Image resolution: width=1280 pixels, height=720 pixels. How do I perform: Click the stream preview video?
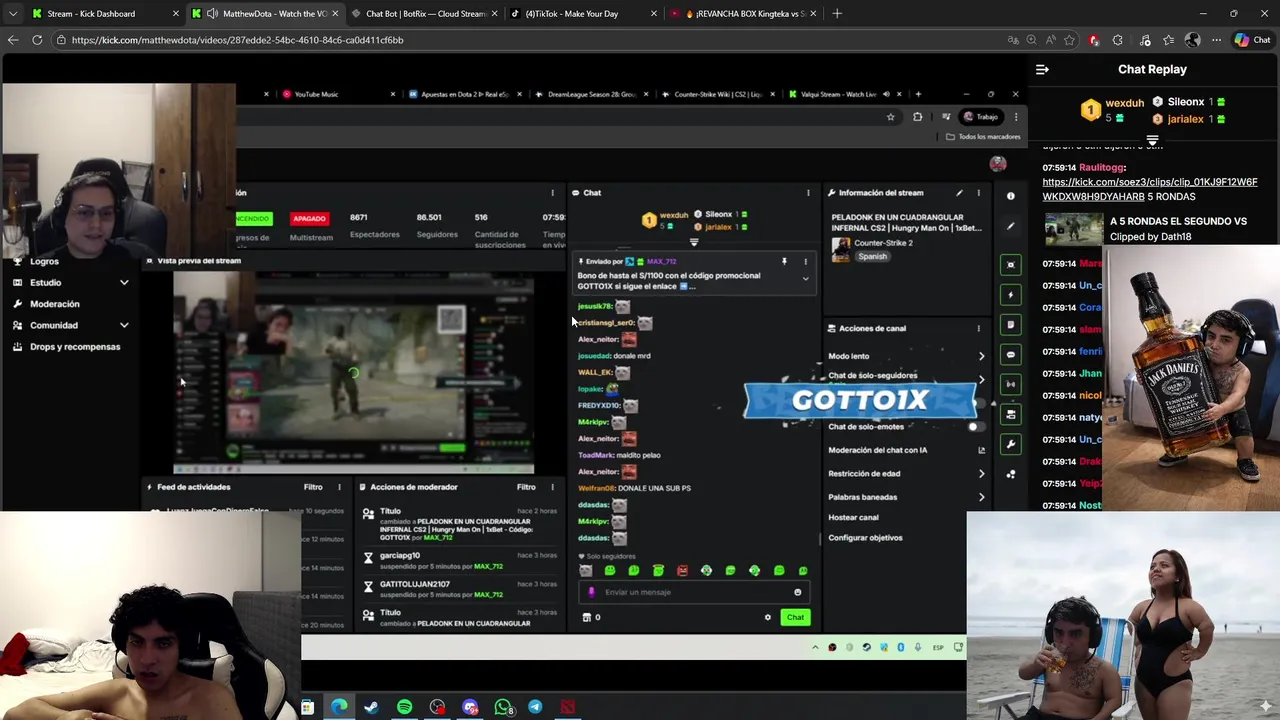pyautogui.click(x=353, y=373)
